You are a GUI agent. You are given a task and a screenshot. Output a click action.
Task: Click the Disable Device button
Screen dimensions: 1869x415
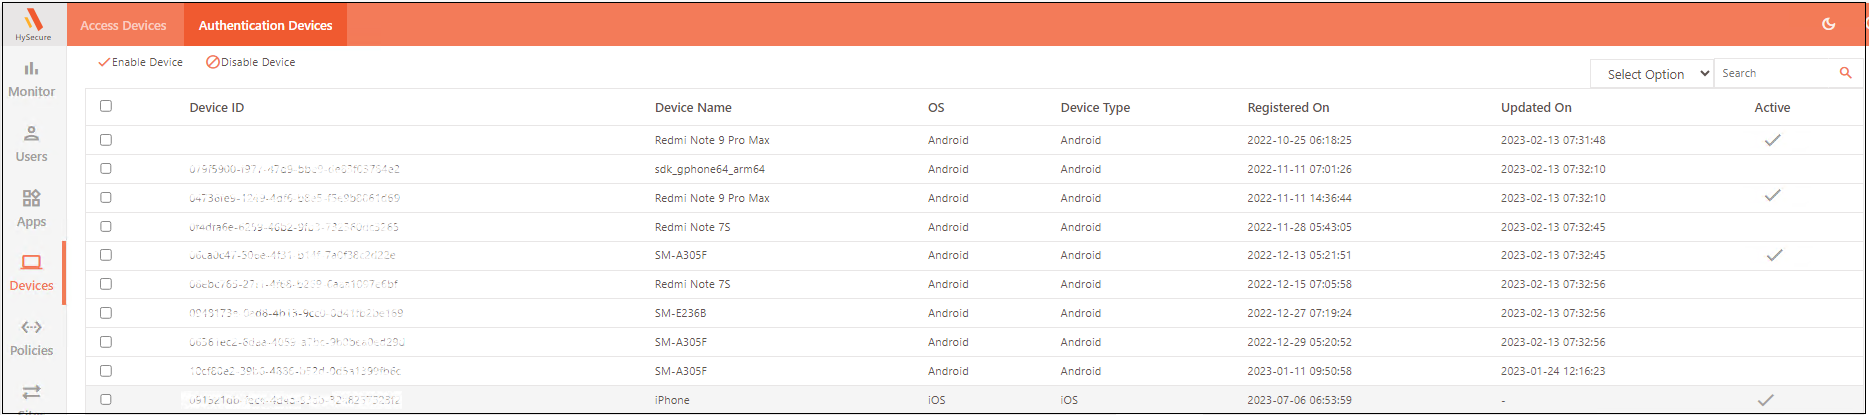tap(251, 62)
